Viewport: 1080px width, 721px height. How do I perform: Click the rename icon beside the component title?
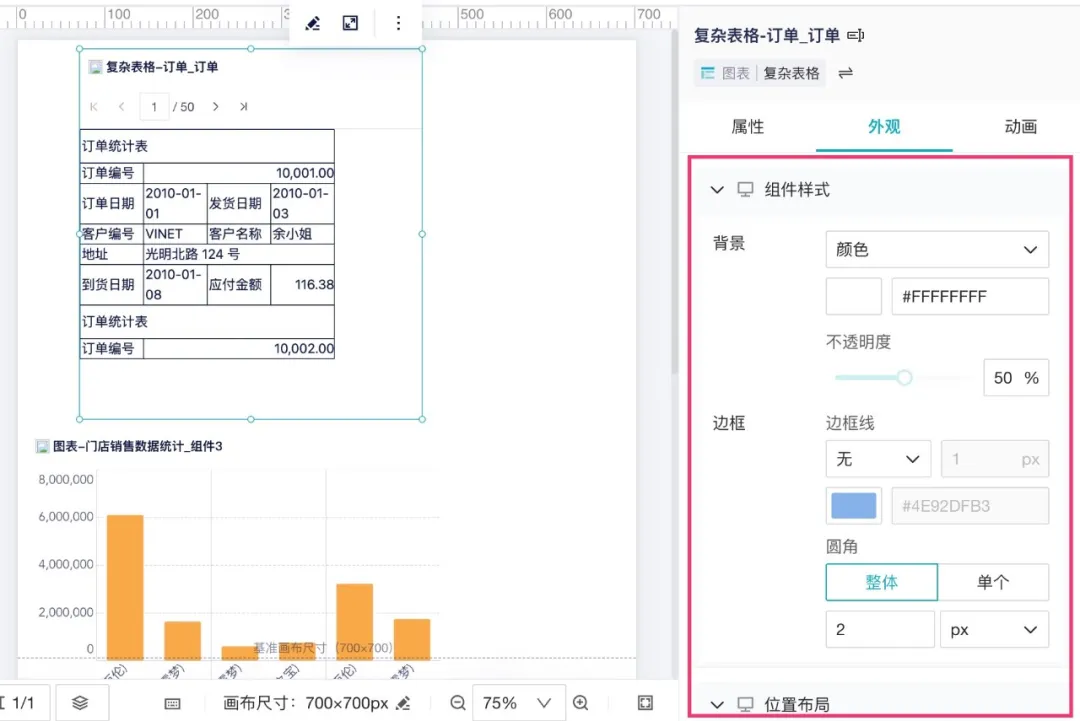click(x=855, y=36)
